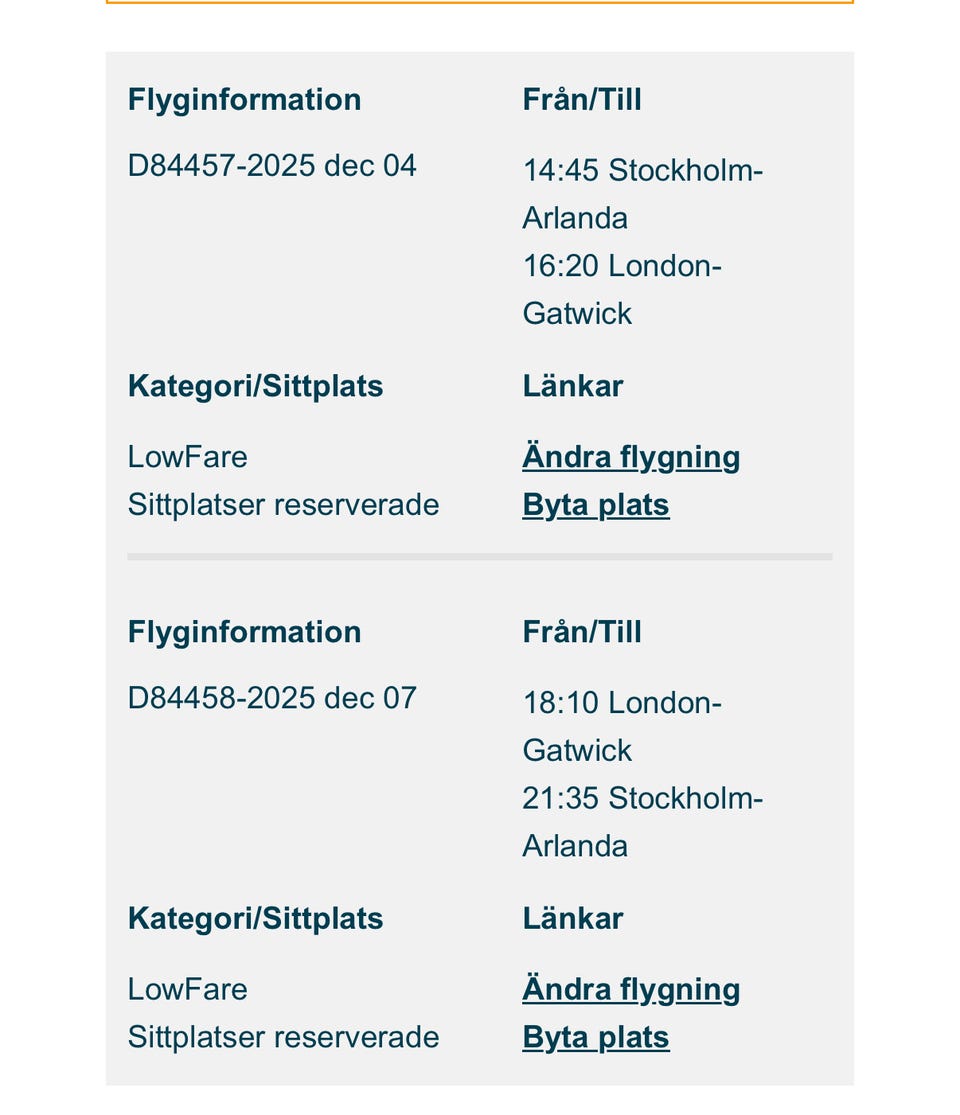Click the LowFare category for flight D84457
The image size is (960, 1115).
click(187, 457)
